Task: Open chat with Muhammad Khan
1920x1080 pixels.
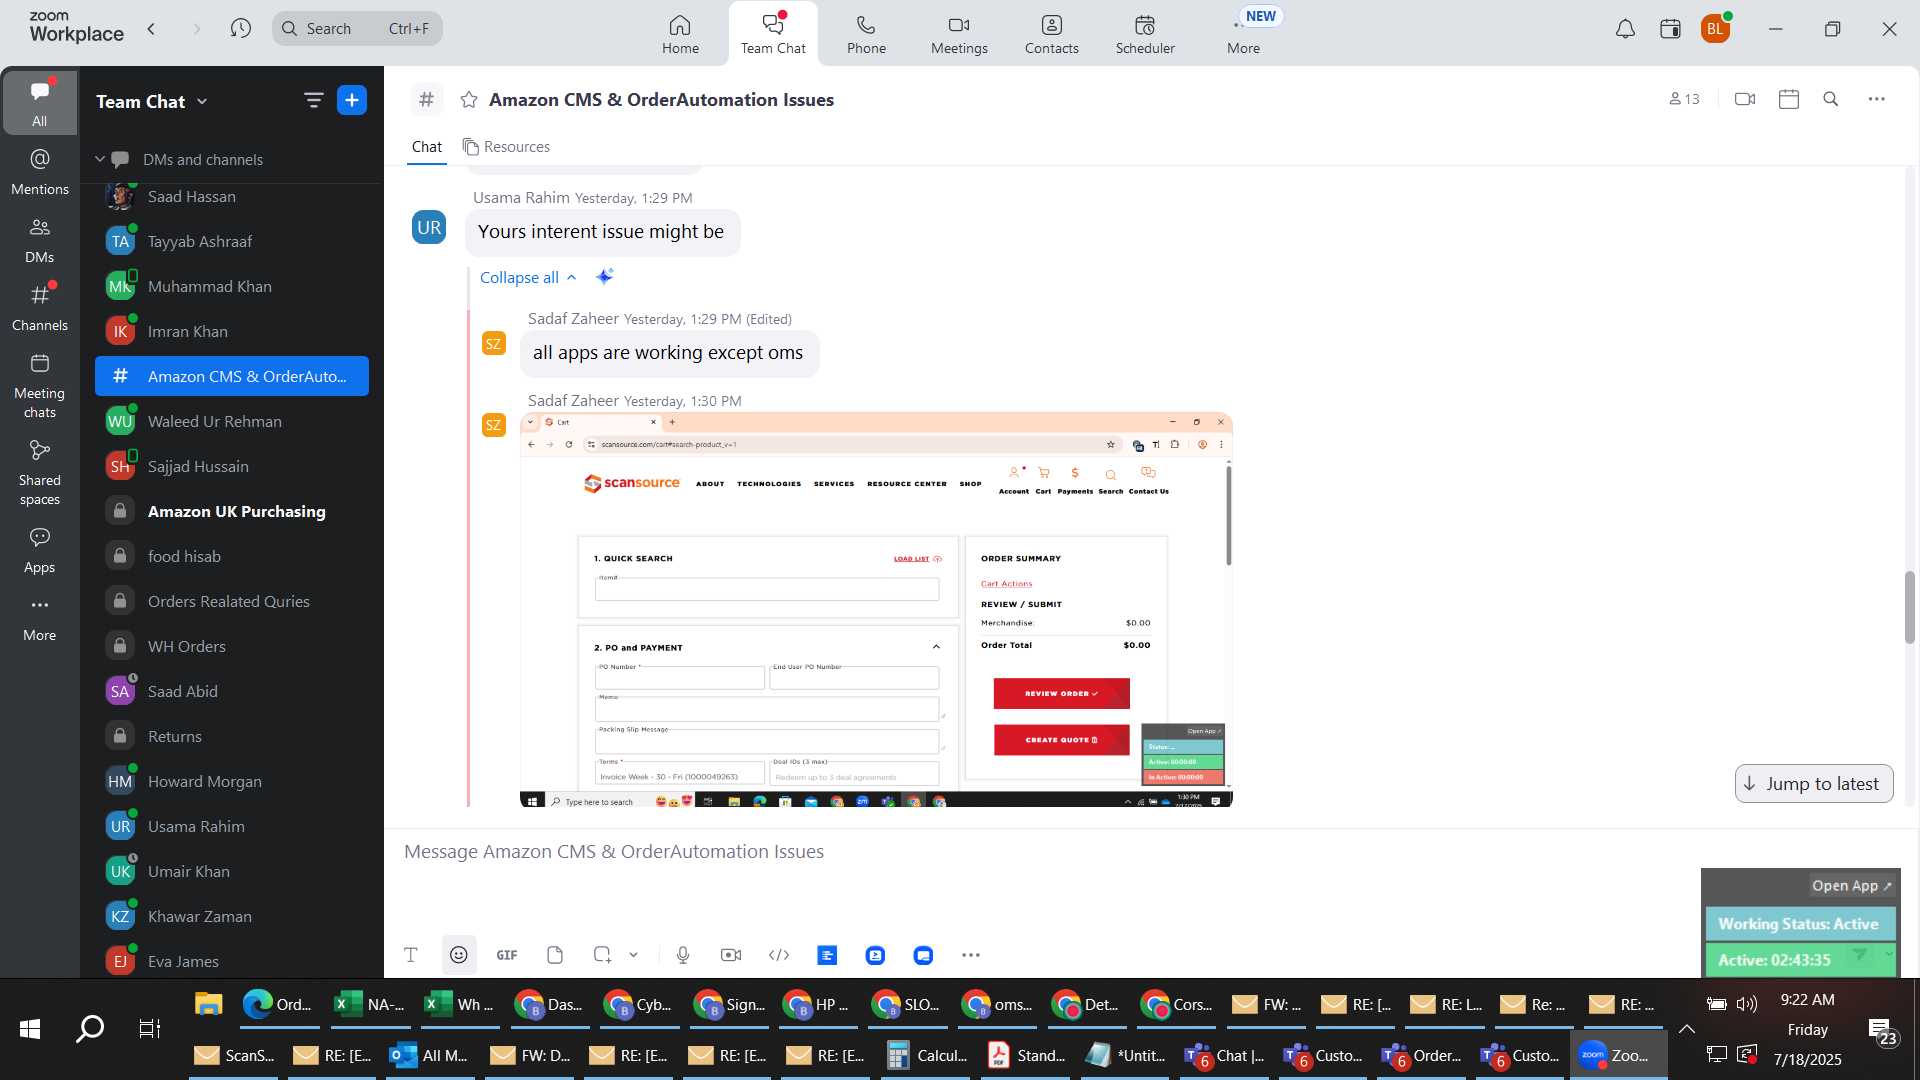Action: click(x=232, y=286)
